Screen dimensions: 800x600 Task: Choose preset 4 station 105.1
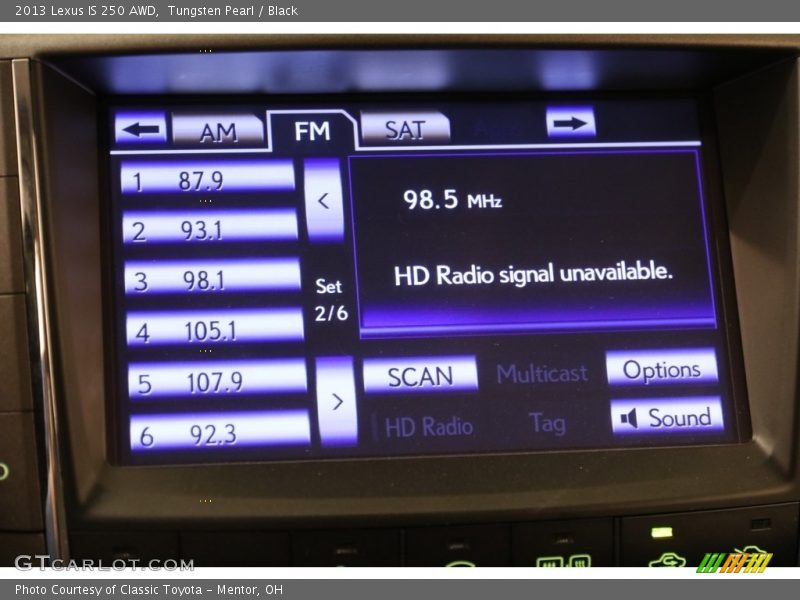(x=215, y=329)
